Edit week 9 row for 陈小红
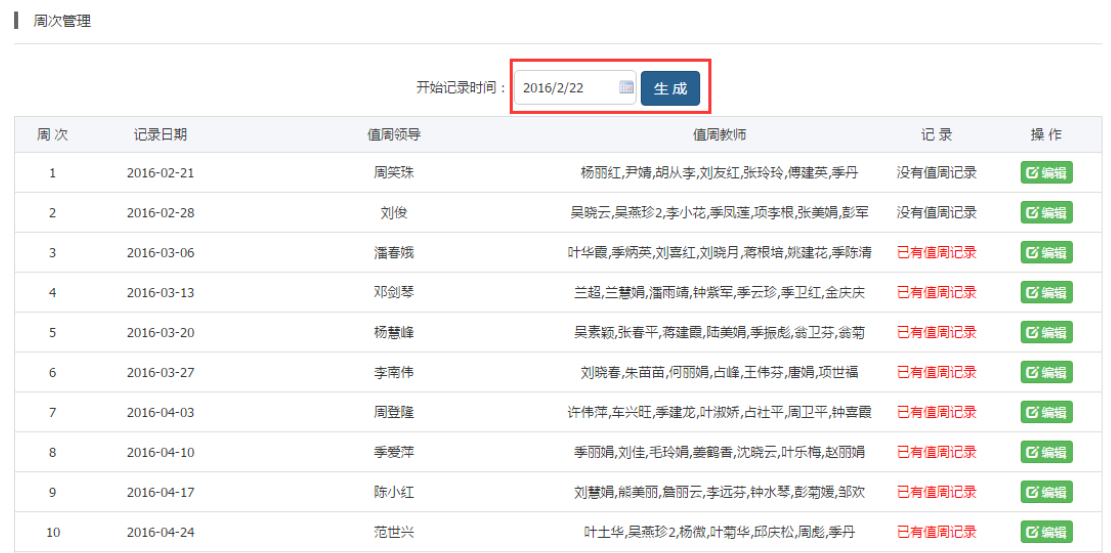 click(x=1046, y=492)
